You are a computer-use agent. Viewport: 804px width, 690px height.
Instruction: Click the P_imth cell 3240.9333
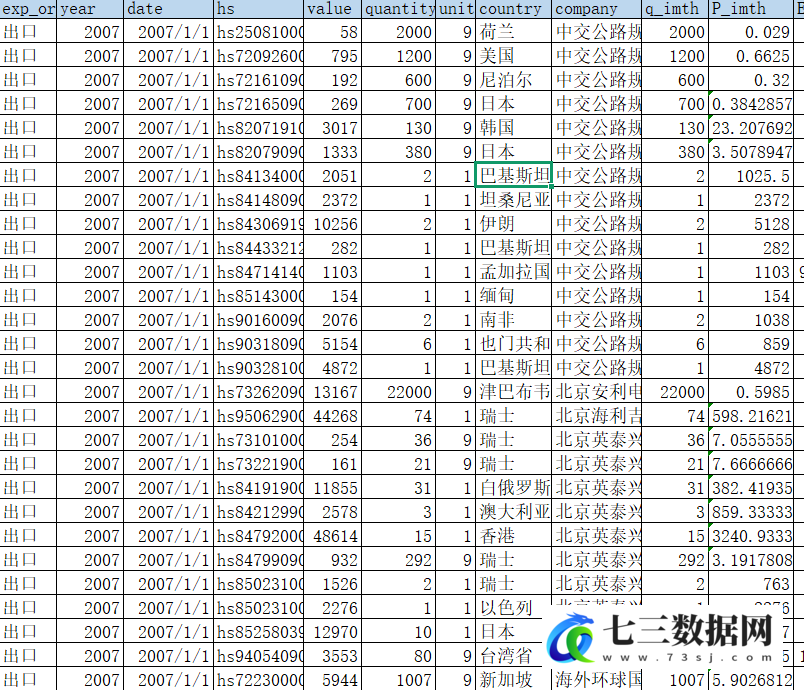751,536
